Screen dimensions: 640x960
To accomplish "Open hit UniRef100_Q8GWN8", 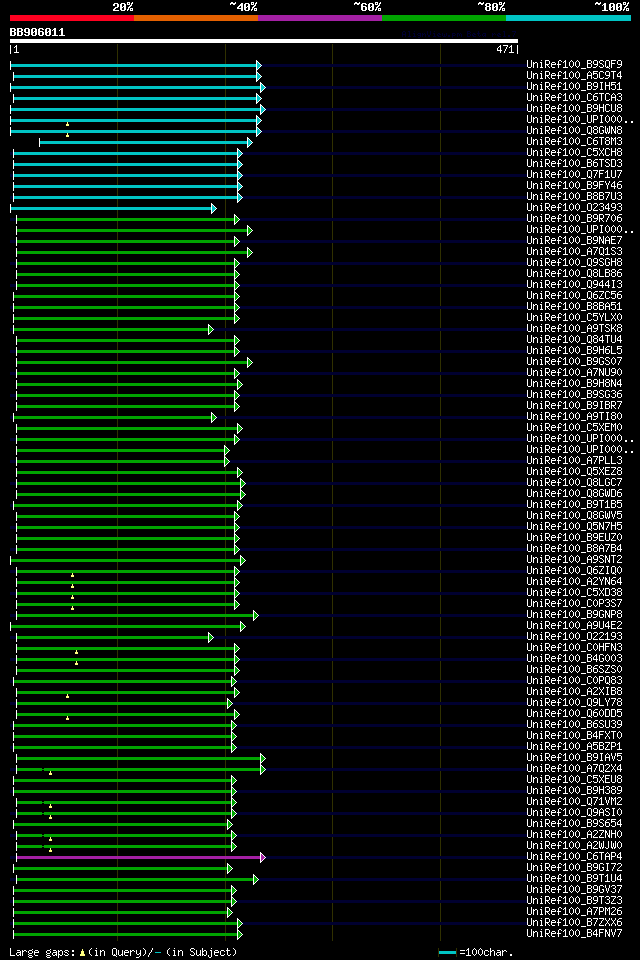I will pyautogui.click(x=574, y=130).
